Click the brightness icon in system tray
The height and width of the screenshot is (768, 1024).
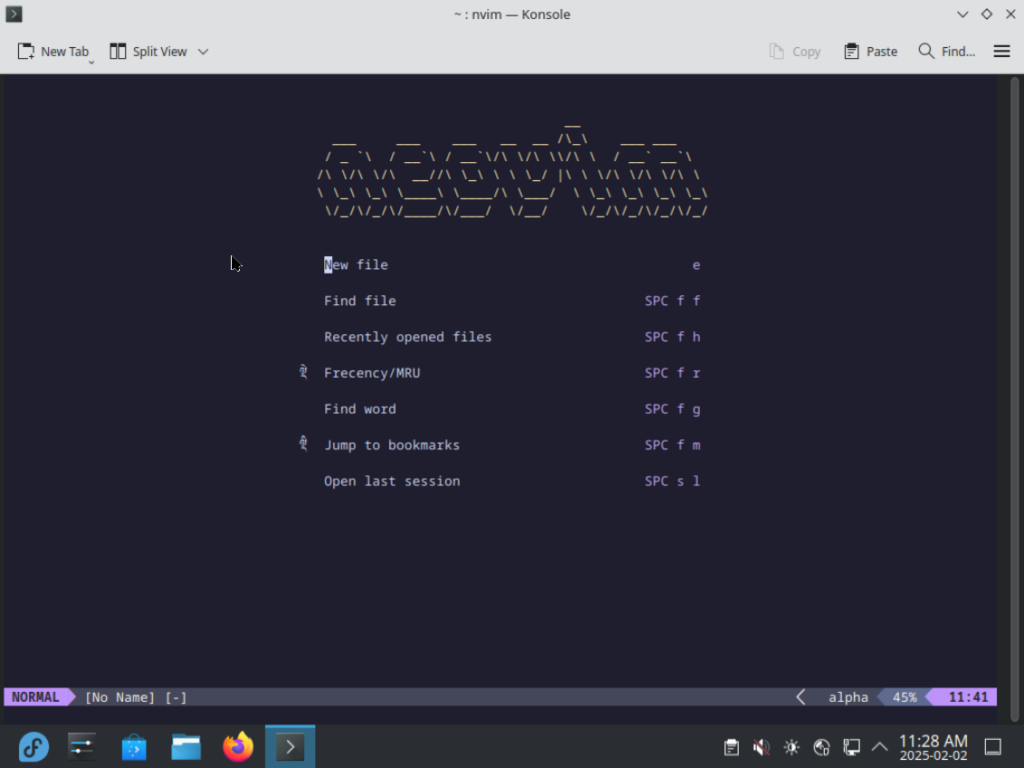tap(791, 747)
